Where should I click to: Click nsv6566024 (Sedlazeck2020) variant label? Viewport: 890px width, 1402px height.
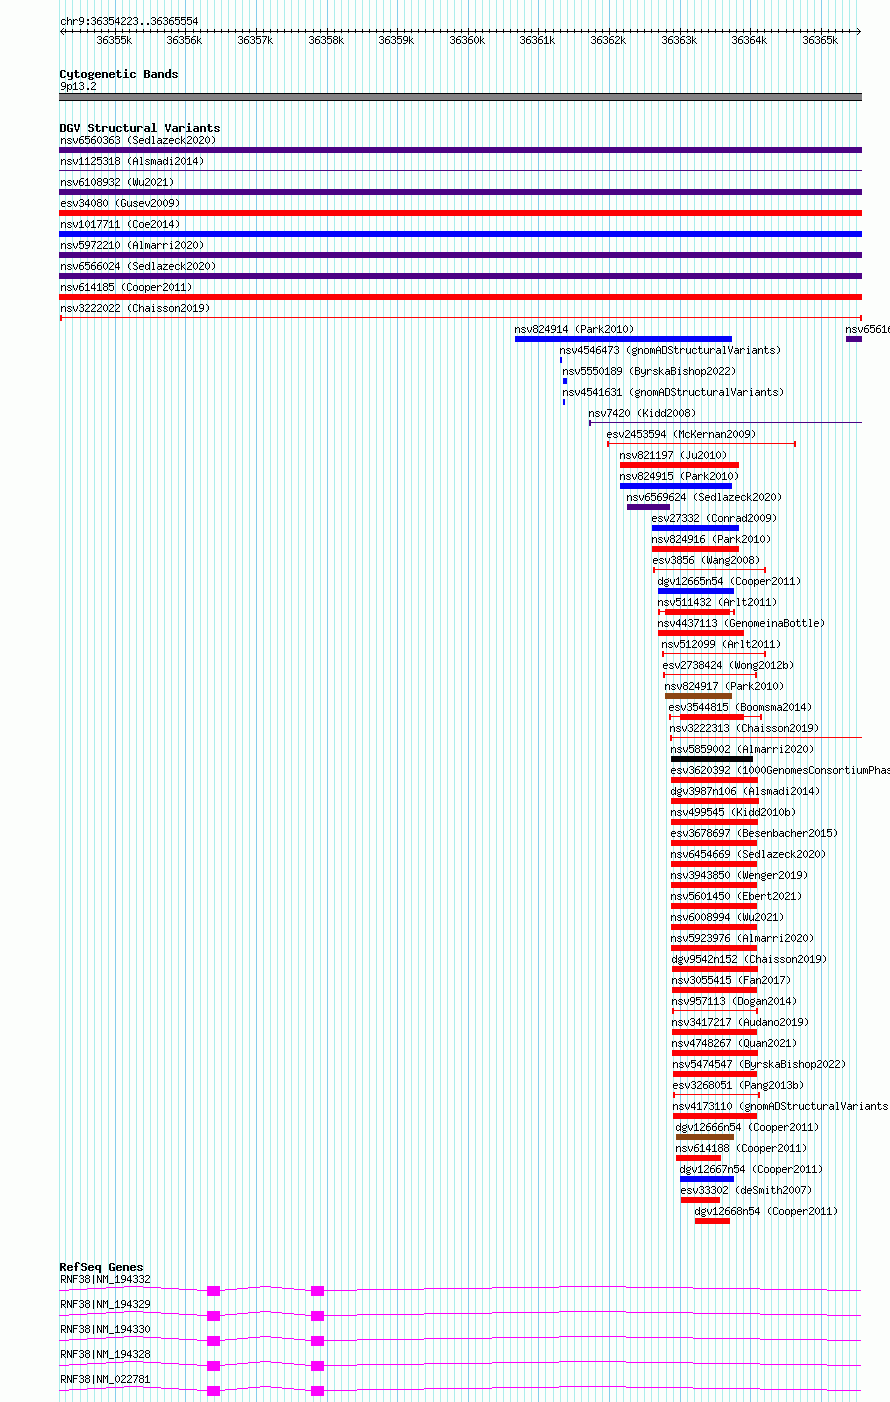click(137, 266)
